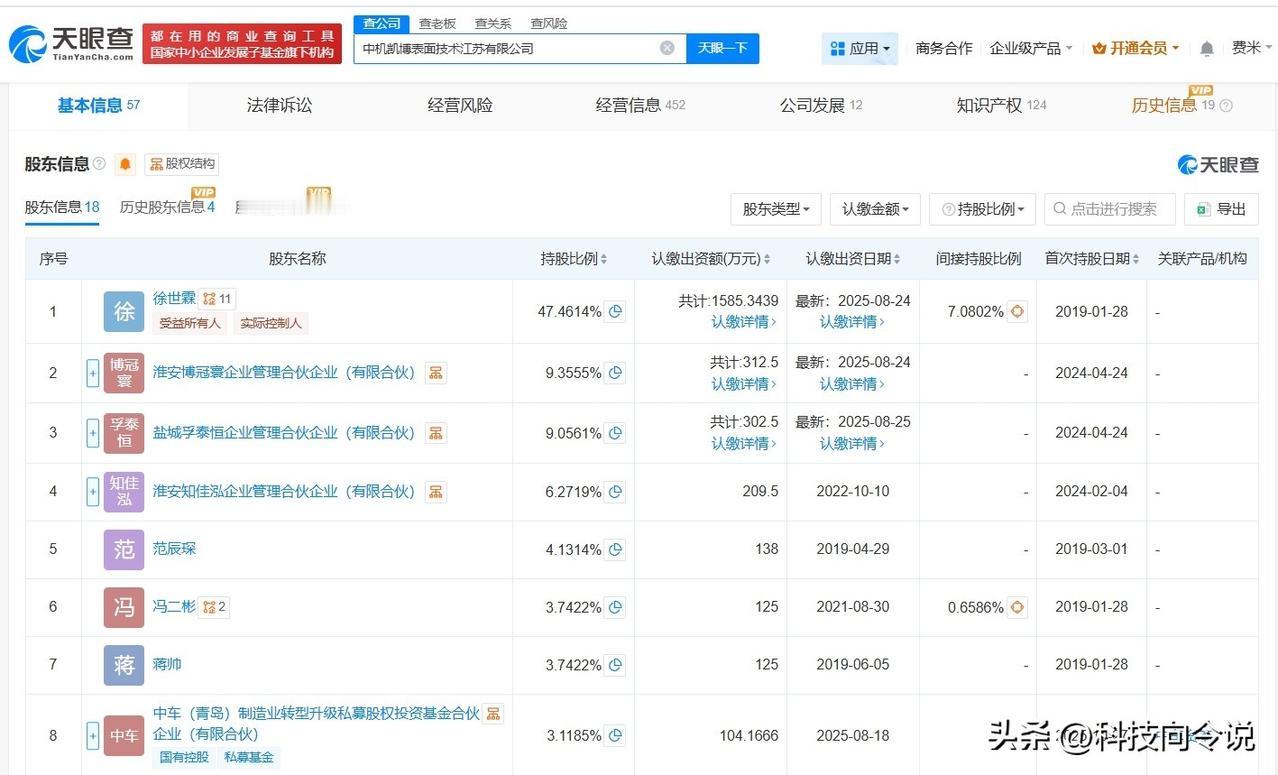Click the orange alert bell beside 股东信息

point(125,164)
